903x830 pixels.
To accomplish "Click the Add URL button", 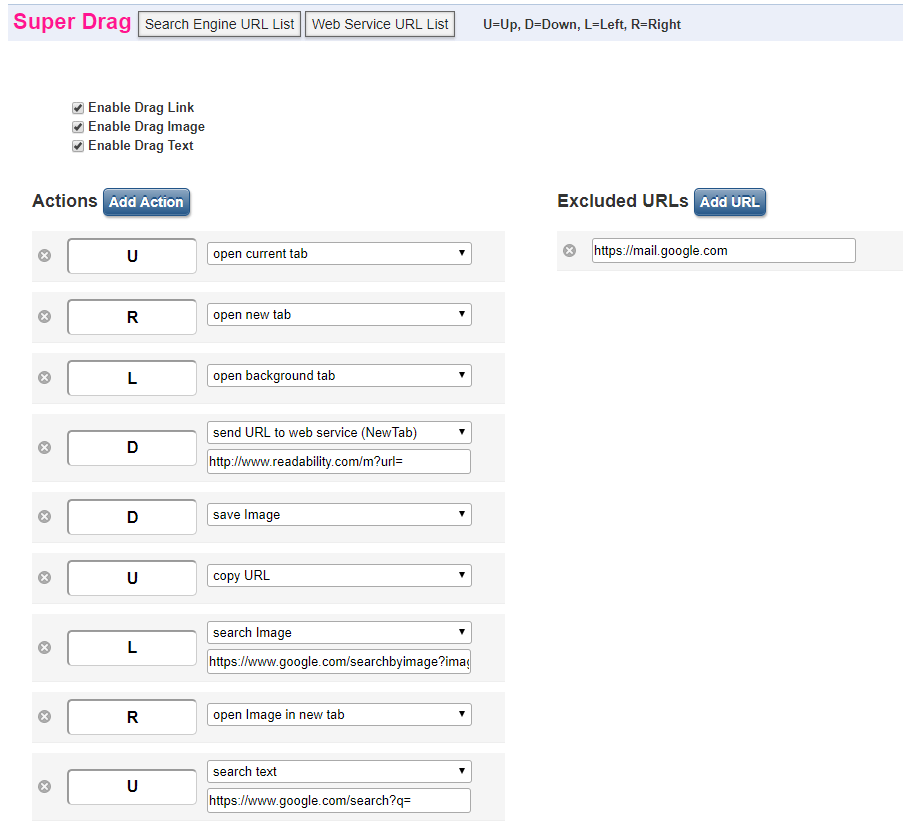I will point(730,202).
